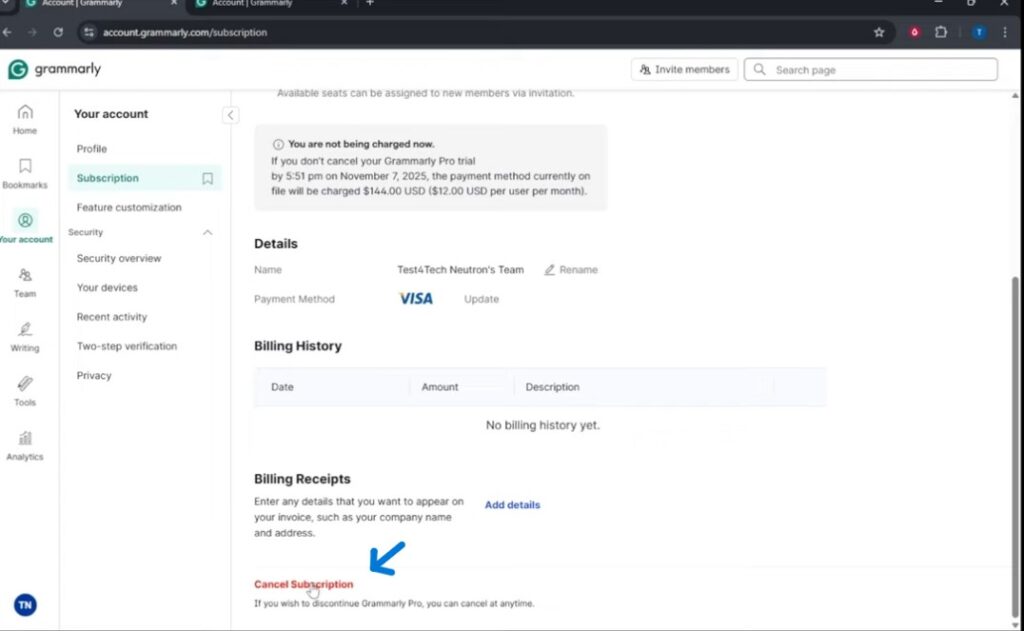Open Home from the left sidebar
The width and height of the screenshot is (1024, 631).
25,118
